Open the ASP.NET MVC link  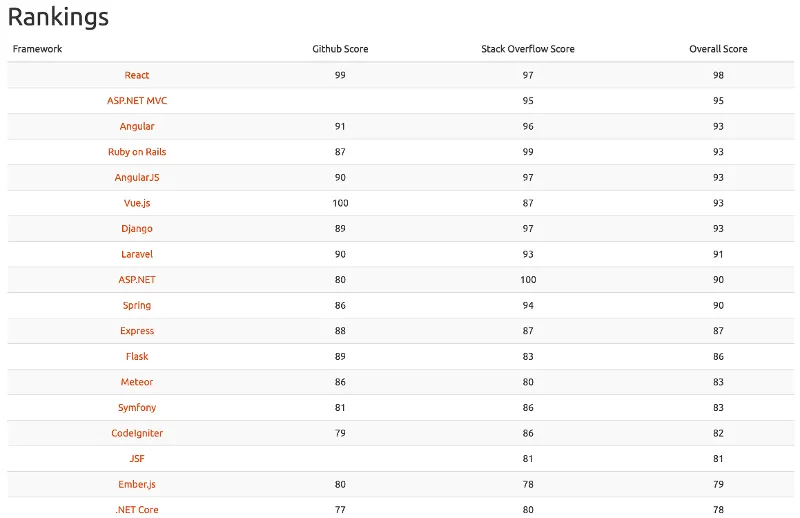(x=137, y=101)
